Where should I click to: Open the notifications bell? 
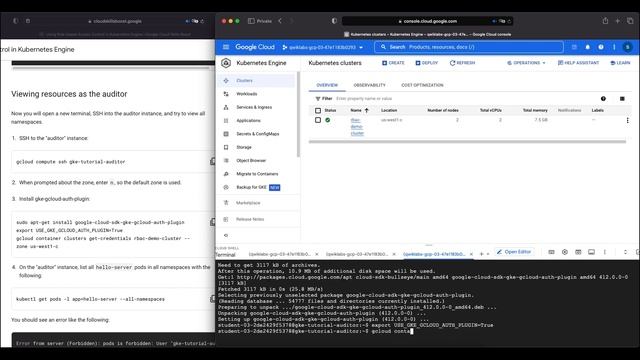pos(587,47)
